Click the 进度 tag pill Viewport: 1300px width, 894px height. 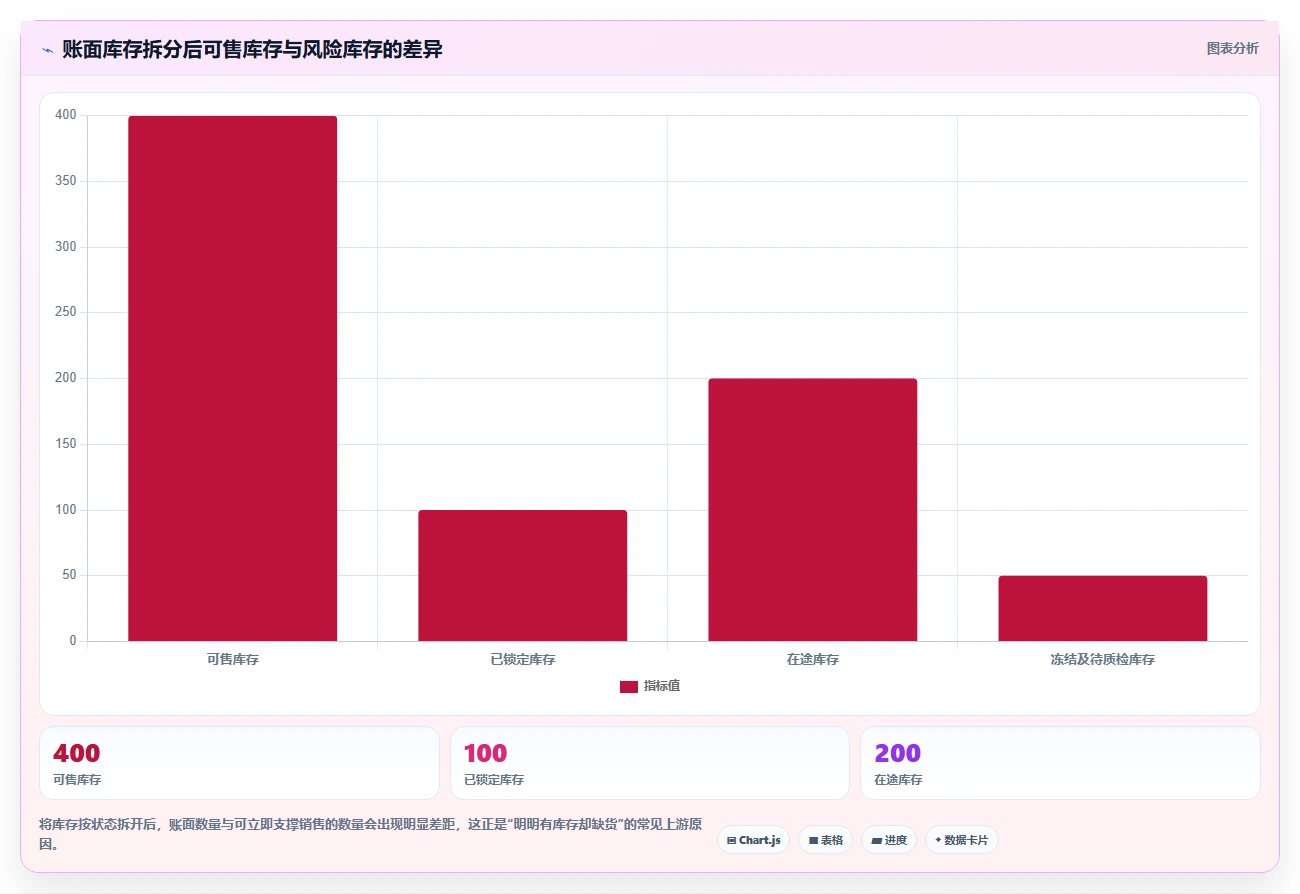(x=888, y=840)
